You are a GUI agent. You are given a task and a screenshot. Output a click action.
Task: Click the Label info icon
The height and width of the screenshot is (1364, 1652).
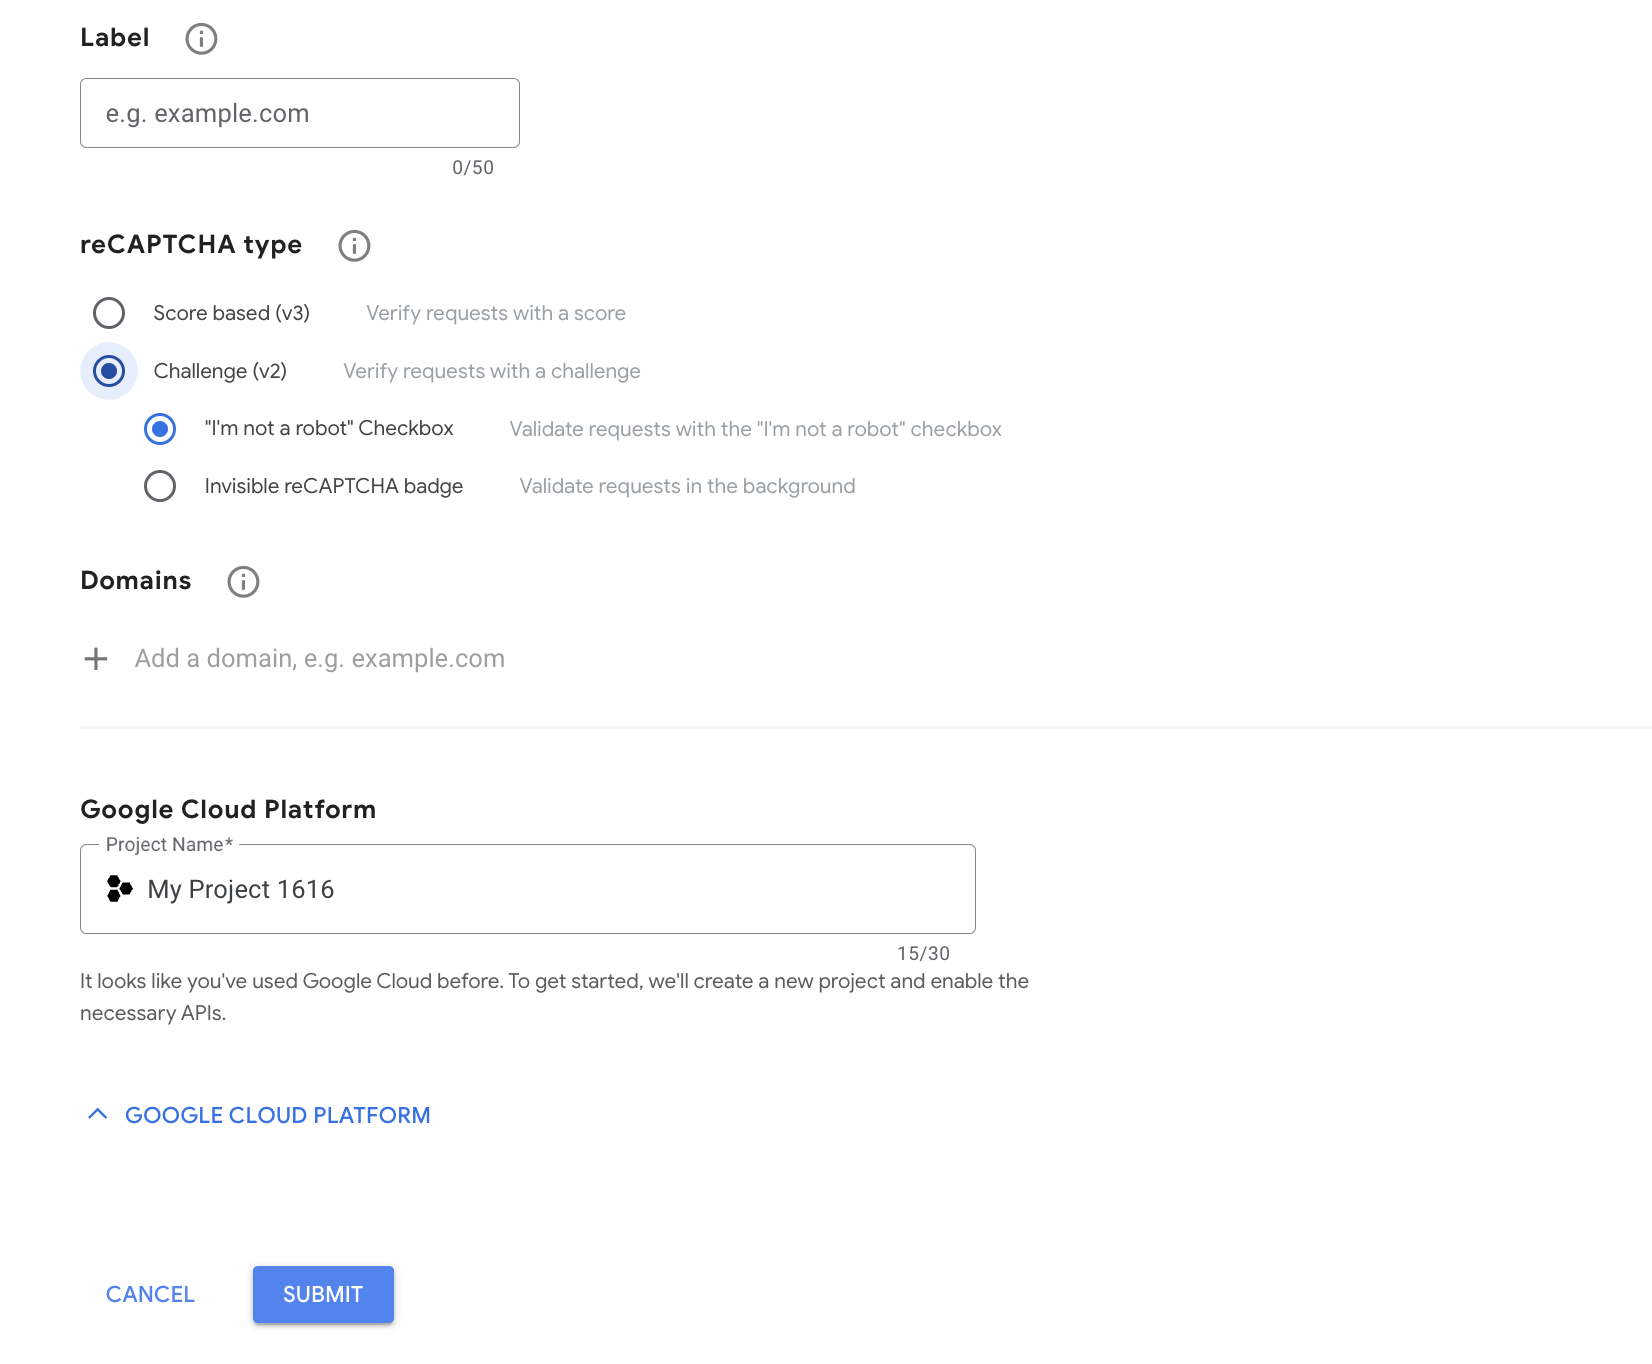tap(201, 39)
